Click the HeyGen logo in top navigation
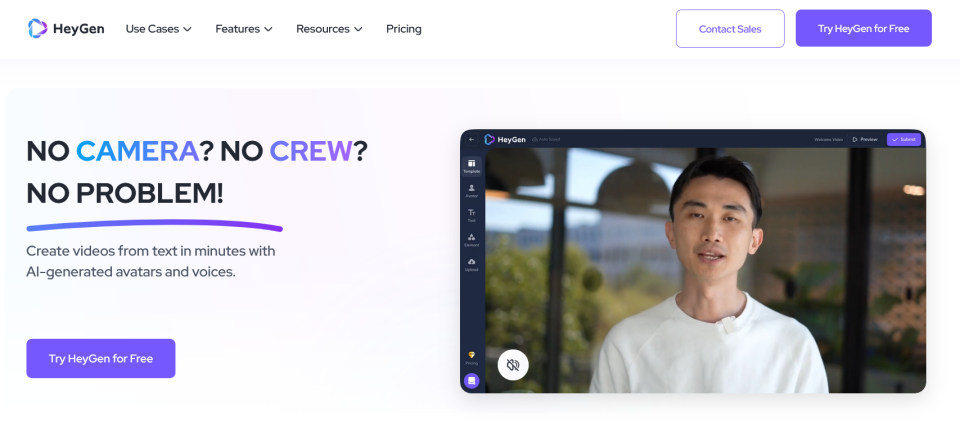 click(x=66, y=29)
